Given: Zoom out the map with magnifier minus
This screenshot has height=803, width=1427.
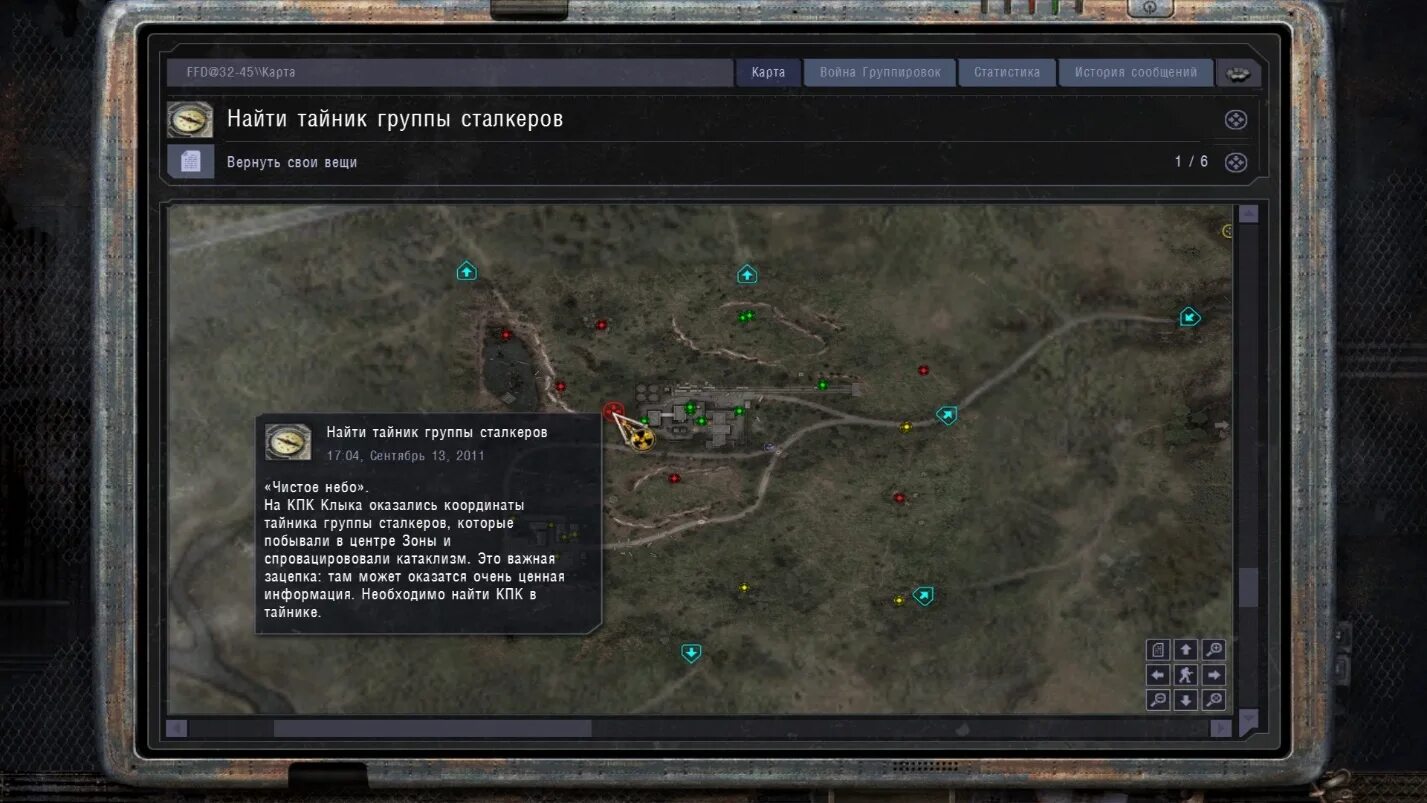Looking at the screenshot, I should [x=1158, y=700].
